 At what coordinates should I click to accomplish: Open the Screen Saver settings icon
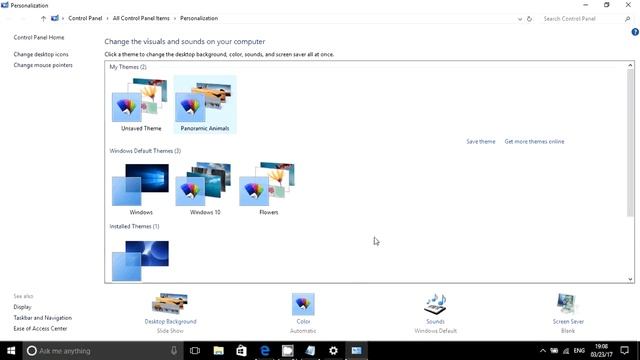567,304
